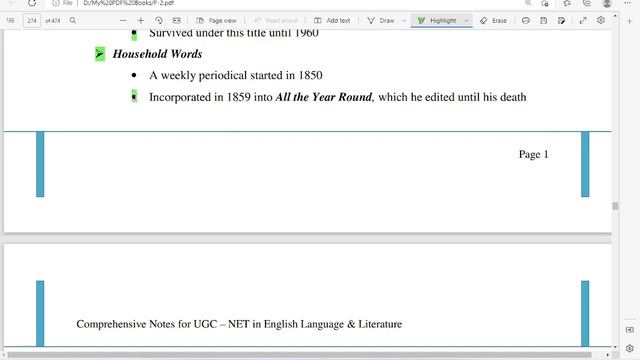Image resolution: width=640 pixels, height=360 pixels.
Task: Select the Add text tool
Action: [332, 20]
